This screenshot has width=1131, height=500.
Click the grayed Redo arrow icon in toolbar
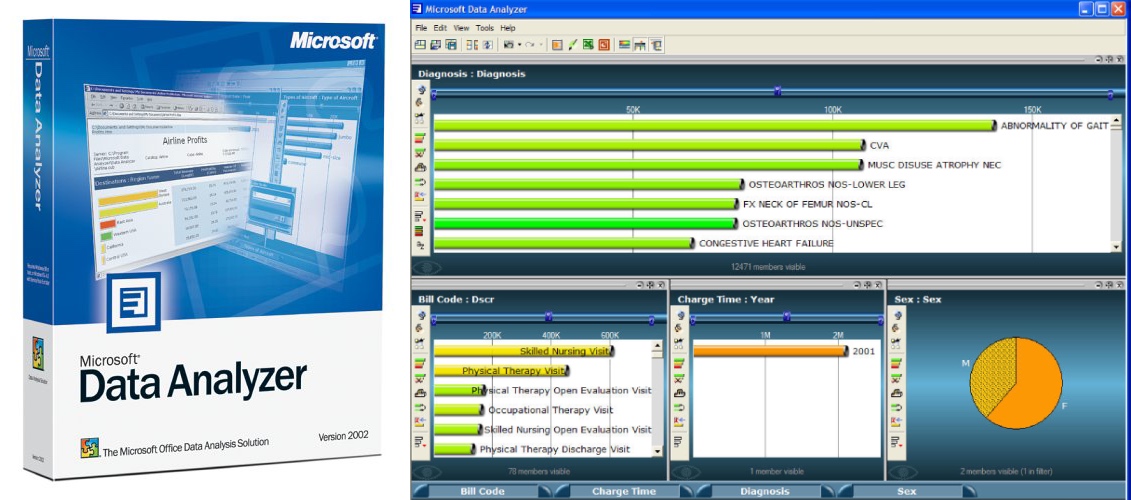[x=530, y=45]
